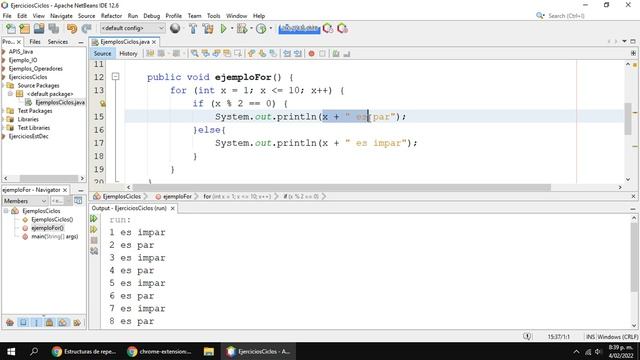Select ejemploFor() in Navigator
The image size is (640, 360).
coord(47,228)
